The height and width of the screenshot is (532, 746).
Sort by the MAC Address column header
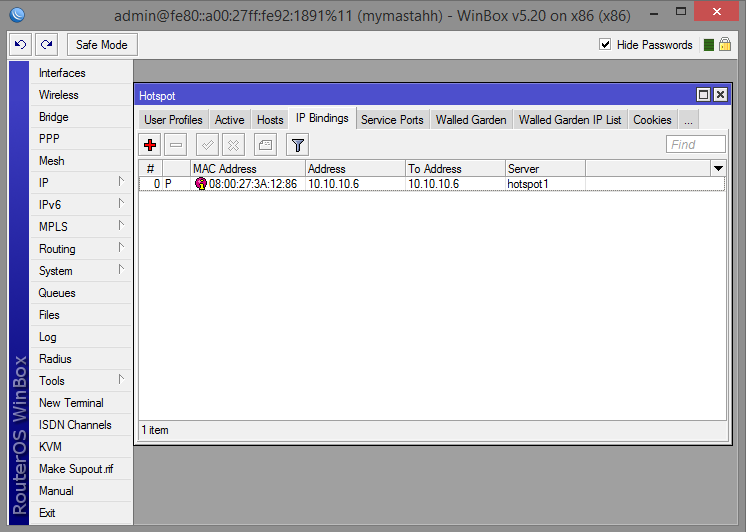pyautogui.click(x=248, y=168)
